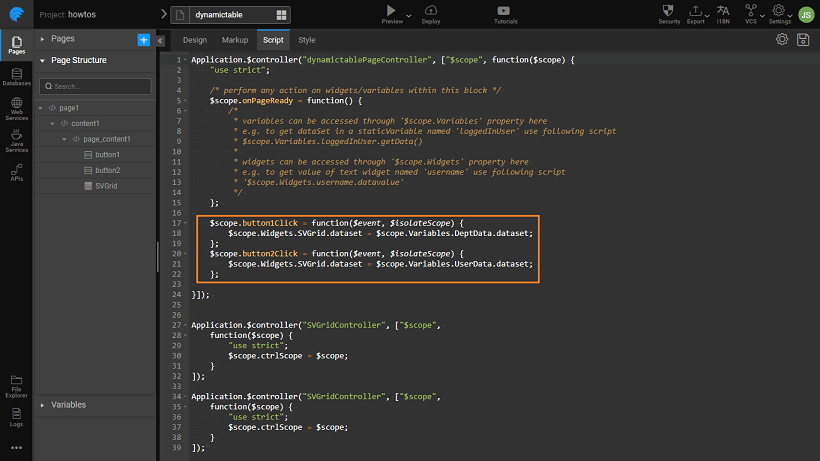This screenshot has height=461, width=820.
Task: Click the Deploy cloud icon
Action: coord(431,11)
